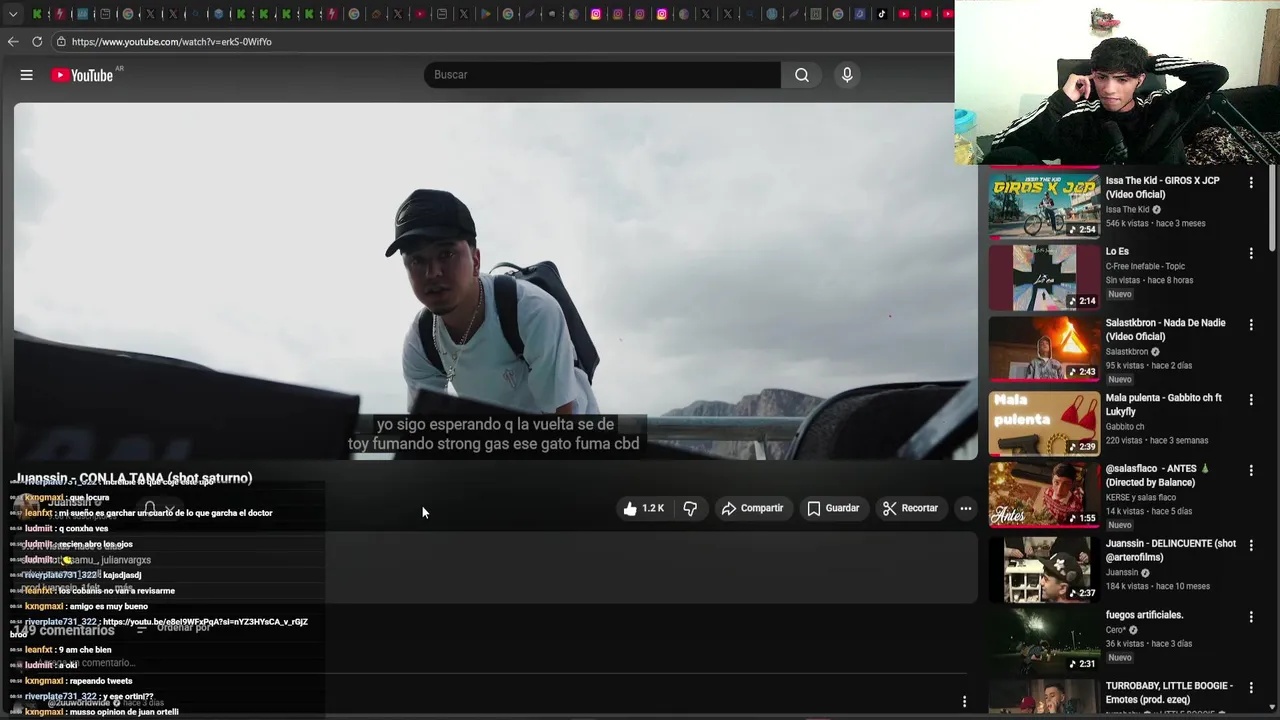Open options for salasflaco ANTES video

(x=1251, y=470)
